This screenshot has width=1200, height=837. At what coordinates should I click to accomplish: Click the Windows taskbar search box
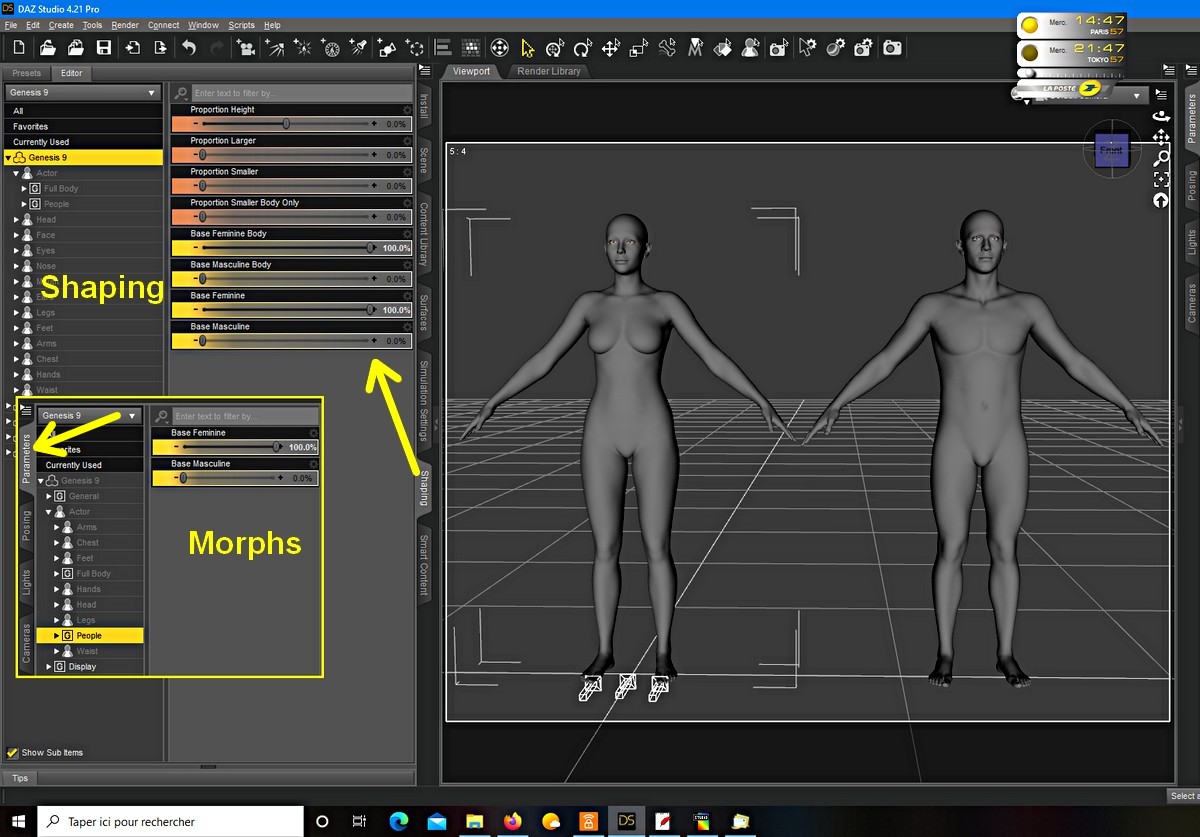coord(171,822)
